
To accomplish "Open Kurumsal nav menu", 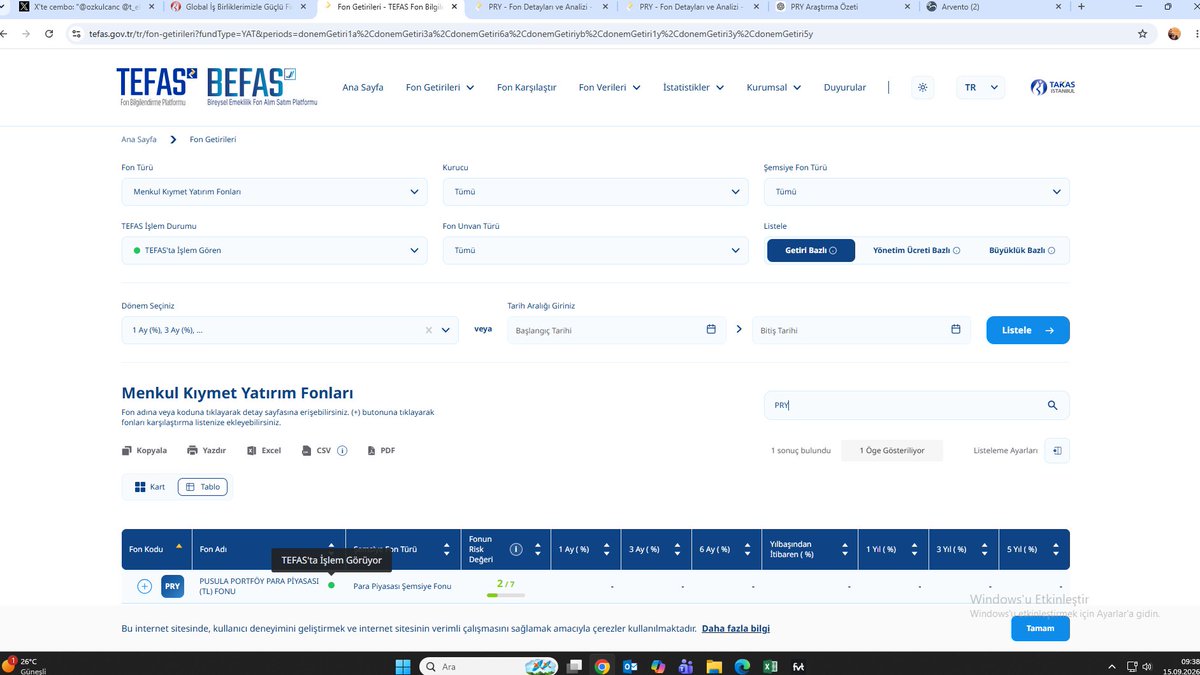I will (x=774, y=87).
